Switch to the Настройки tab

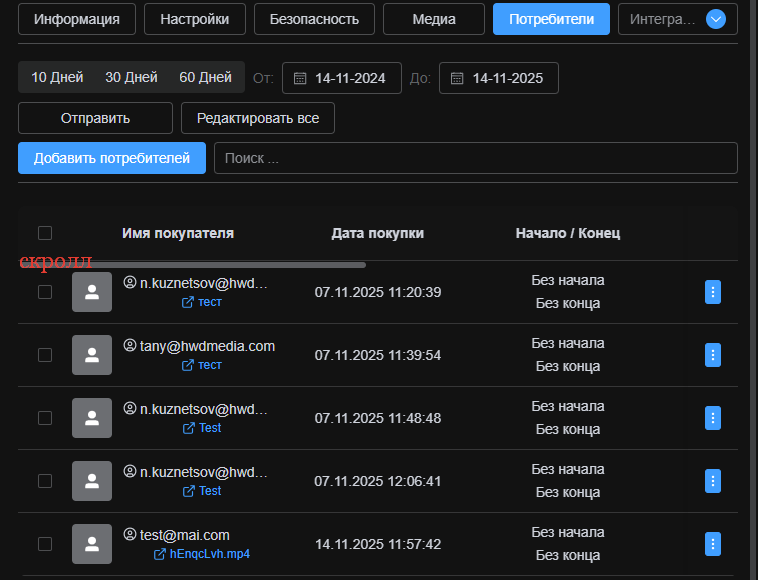(x=195, y=19)
